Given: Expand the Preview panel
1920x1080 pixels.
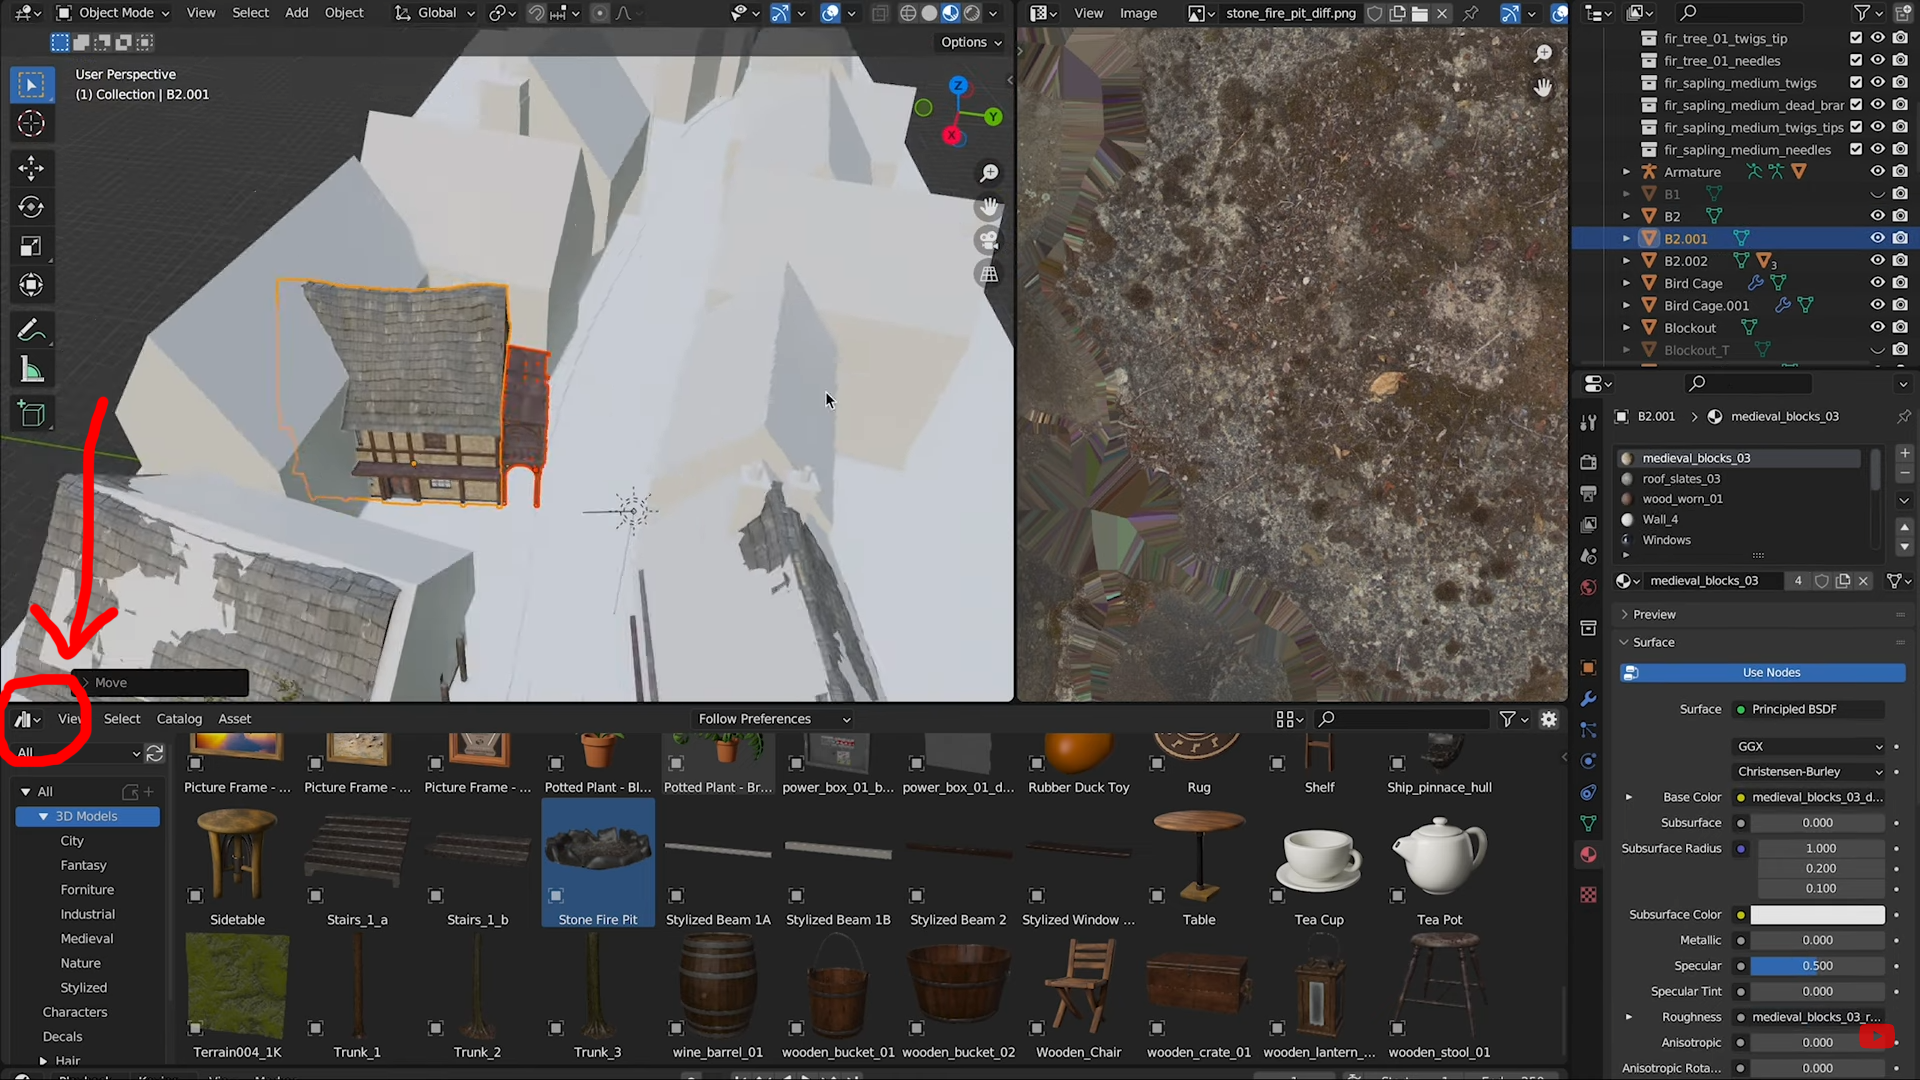Looking at the screenshot, I should point(1654,614).
